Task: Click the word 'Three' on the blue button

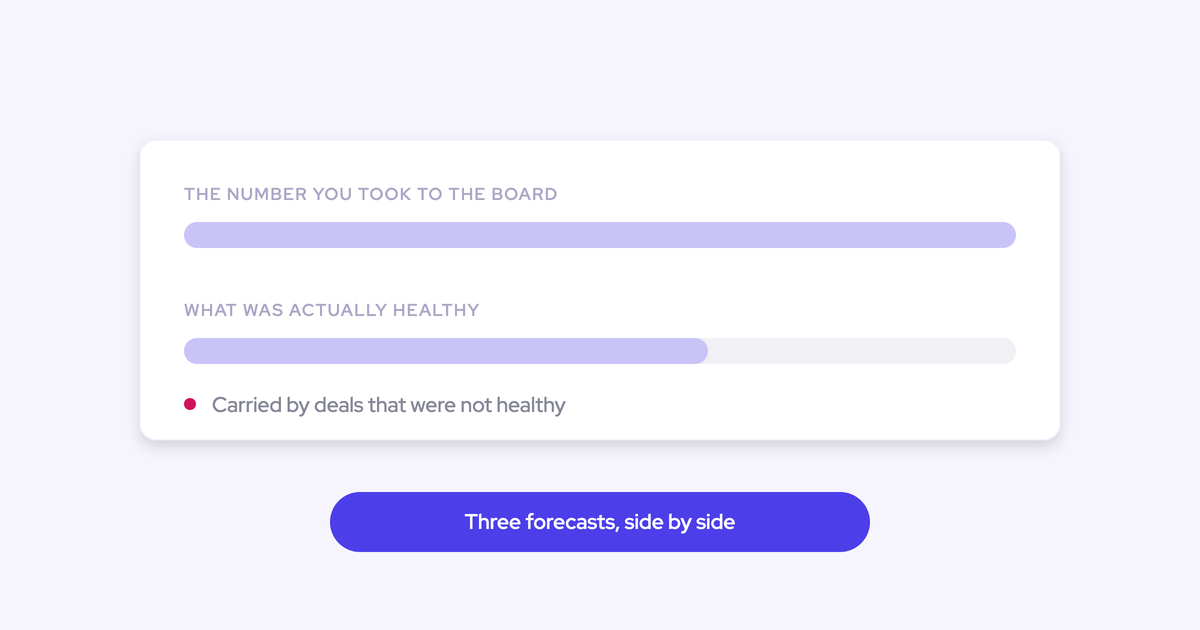Action: (x=492, y=522)
